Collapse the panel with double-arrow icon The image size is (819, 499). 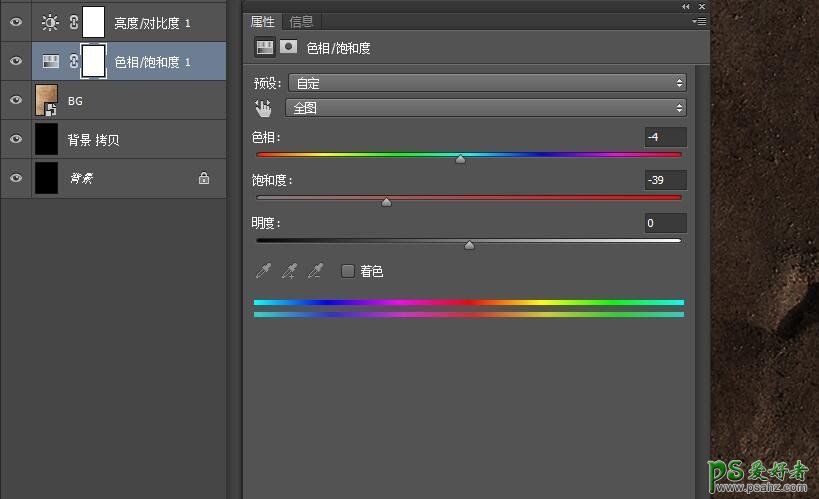[685, 6]
